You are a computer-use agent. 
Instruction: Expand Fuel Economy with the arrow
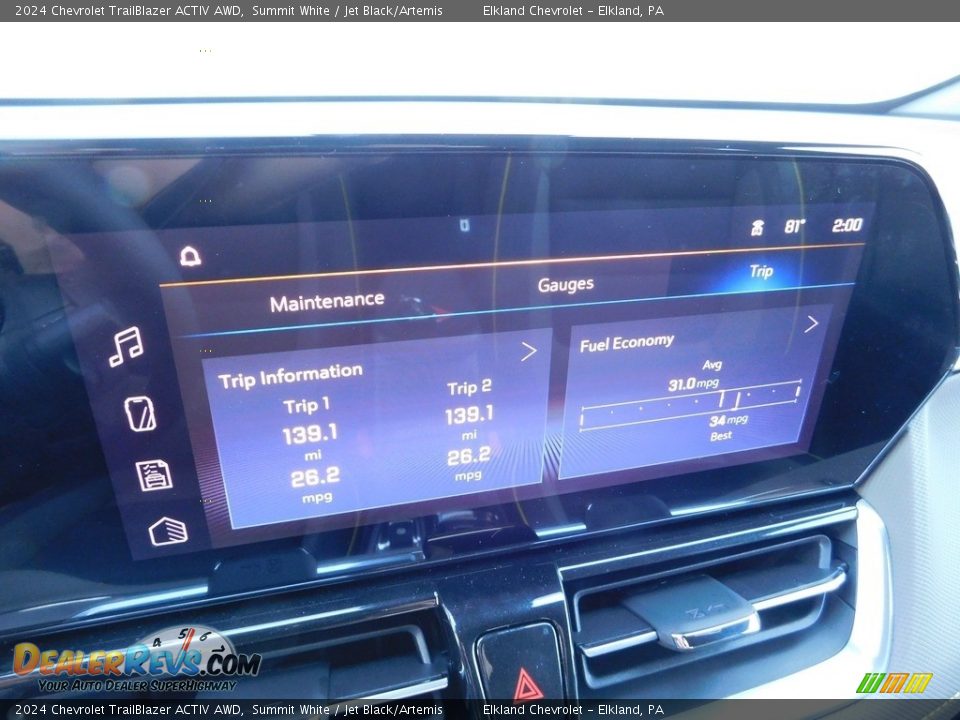tap(811, 323)
